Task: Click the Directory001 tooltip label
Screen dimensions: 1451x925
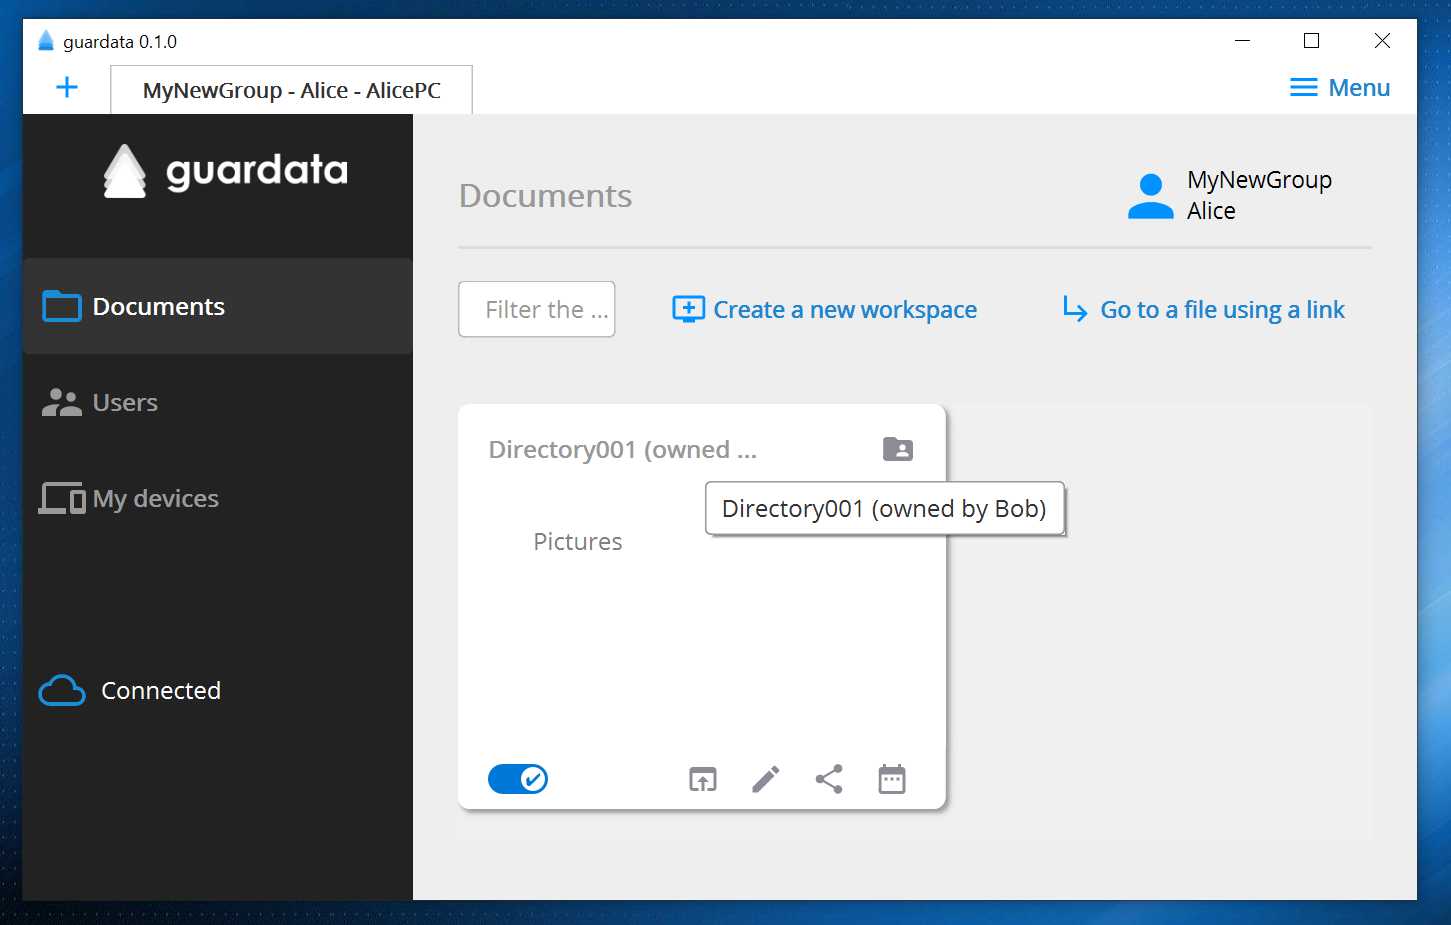Action: click(x=884, y=508)
